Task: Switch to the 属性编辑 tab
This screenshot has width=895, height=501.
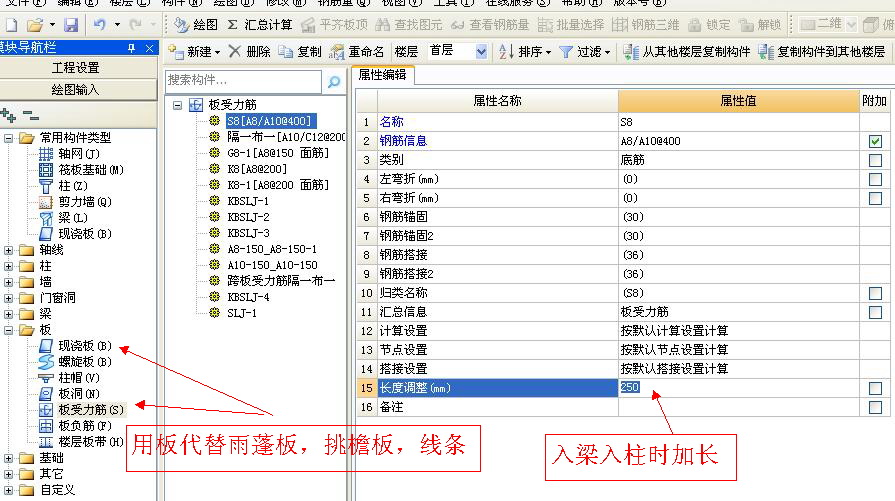Action: [x=382, y=75]
